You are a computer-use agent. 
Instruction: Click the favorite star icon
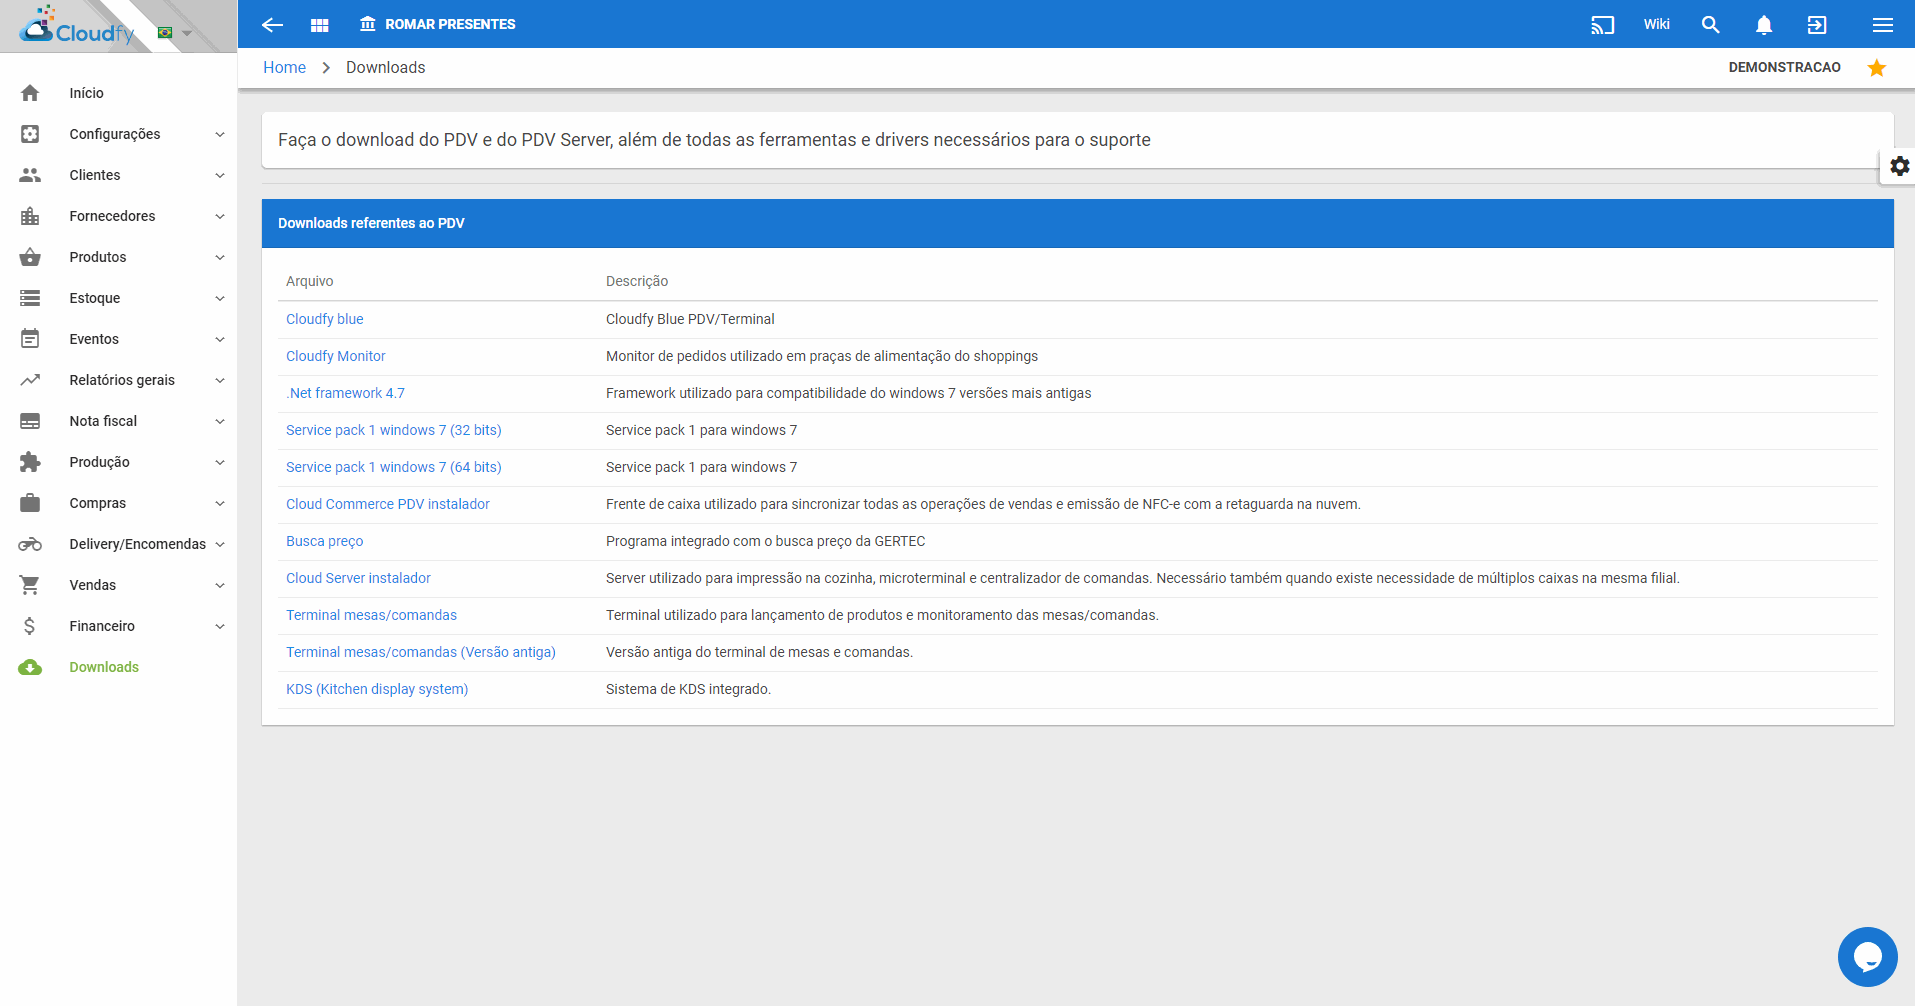(1877, 67)
